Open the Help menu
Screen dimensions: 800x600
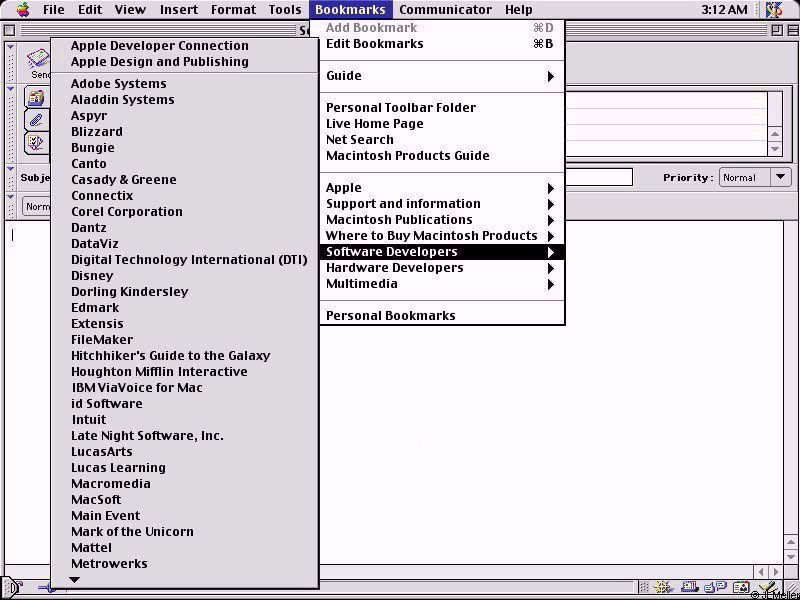pyautogui.click(x=518, y=10)
